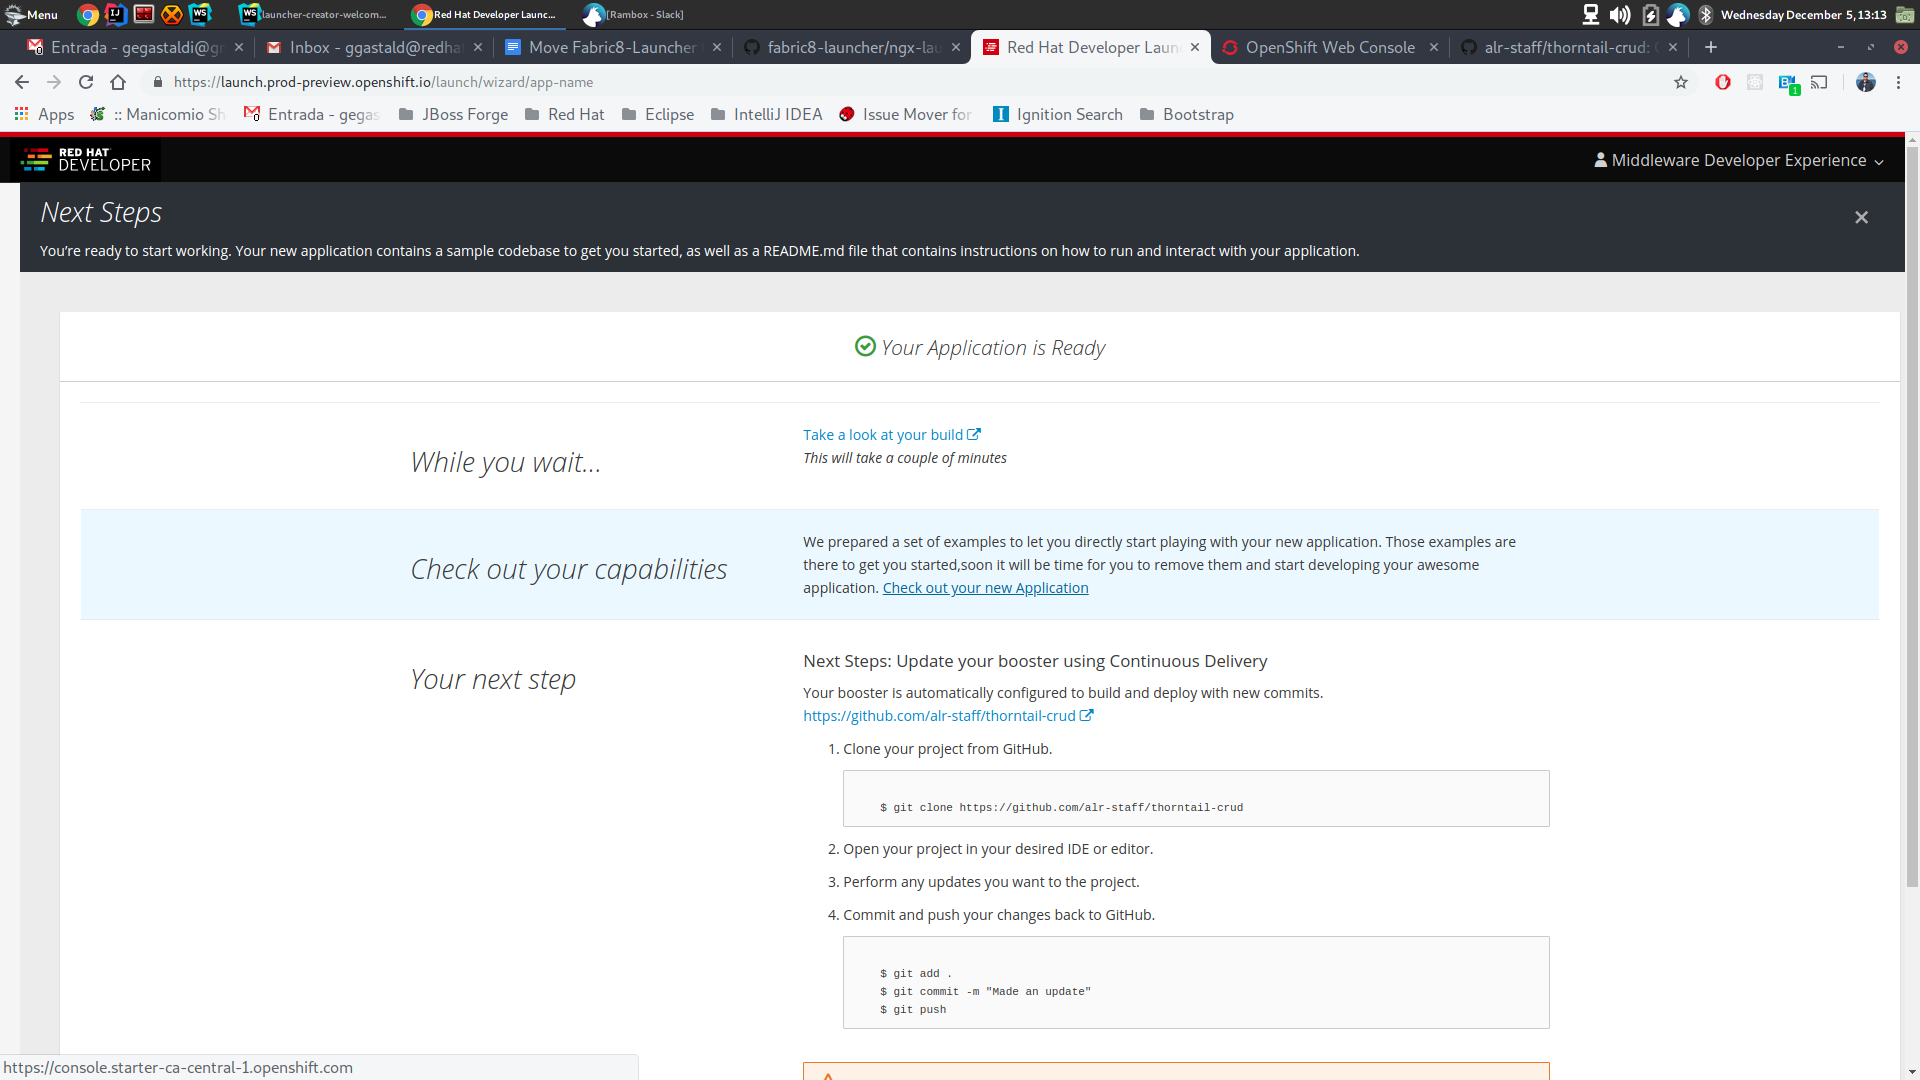Click the Blog Enhancer extension icon with badge
Viewport: 1920px width, 1080px height.
coord(1788,82)
